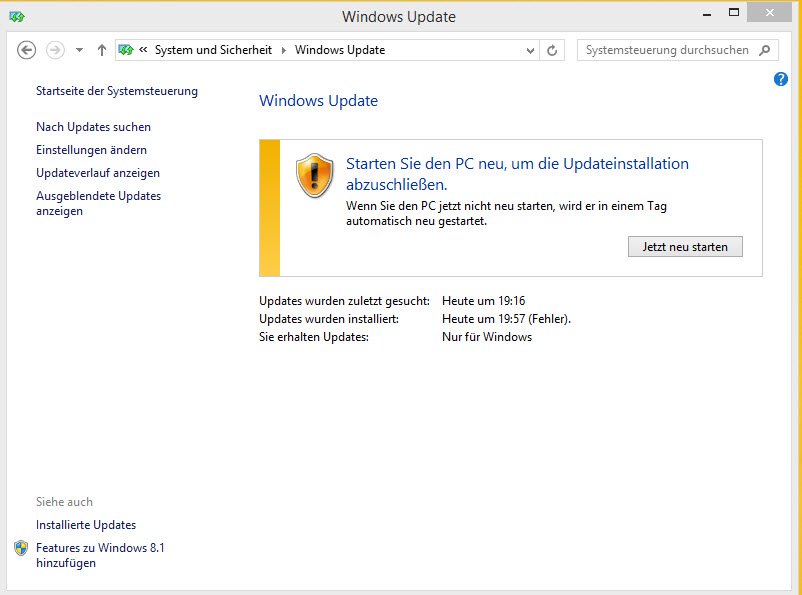The width and height of the screenshot is (802, 595).
Task: Close the Windows Update window
Action: click(x=769, y=13)
